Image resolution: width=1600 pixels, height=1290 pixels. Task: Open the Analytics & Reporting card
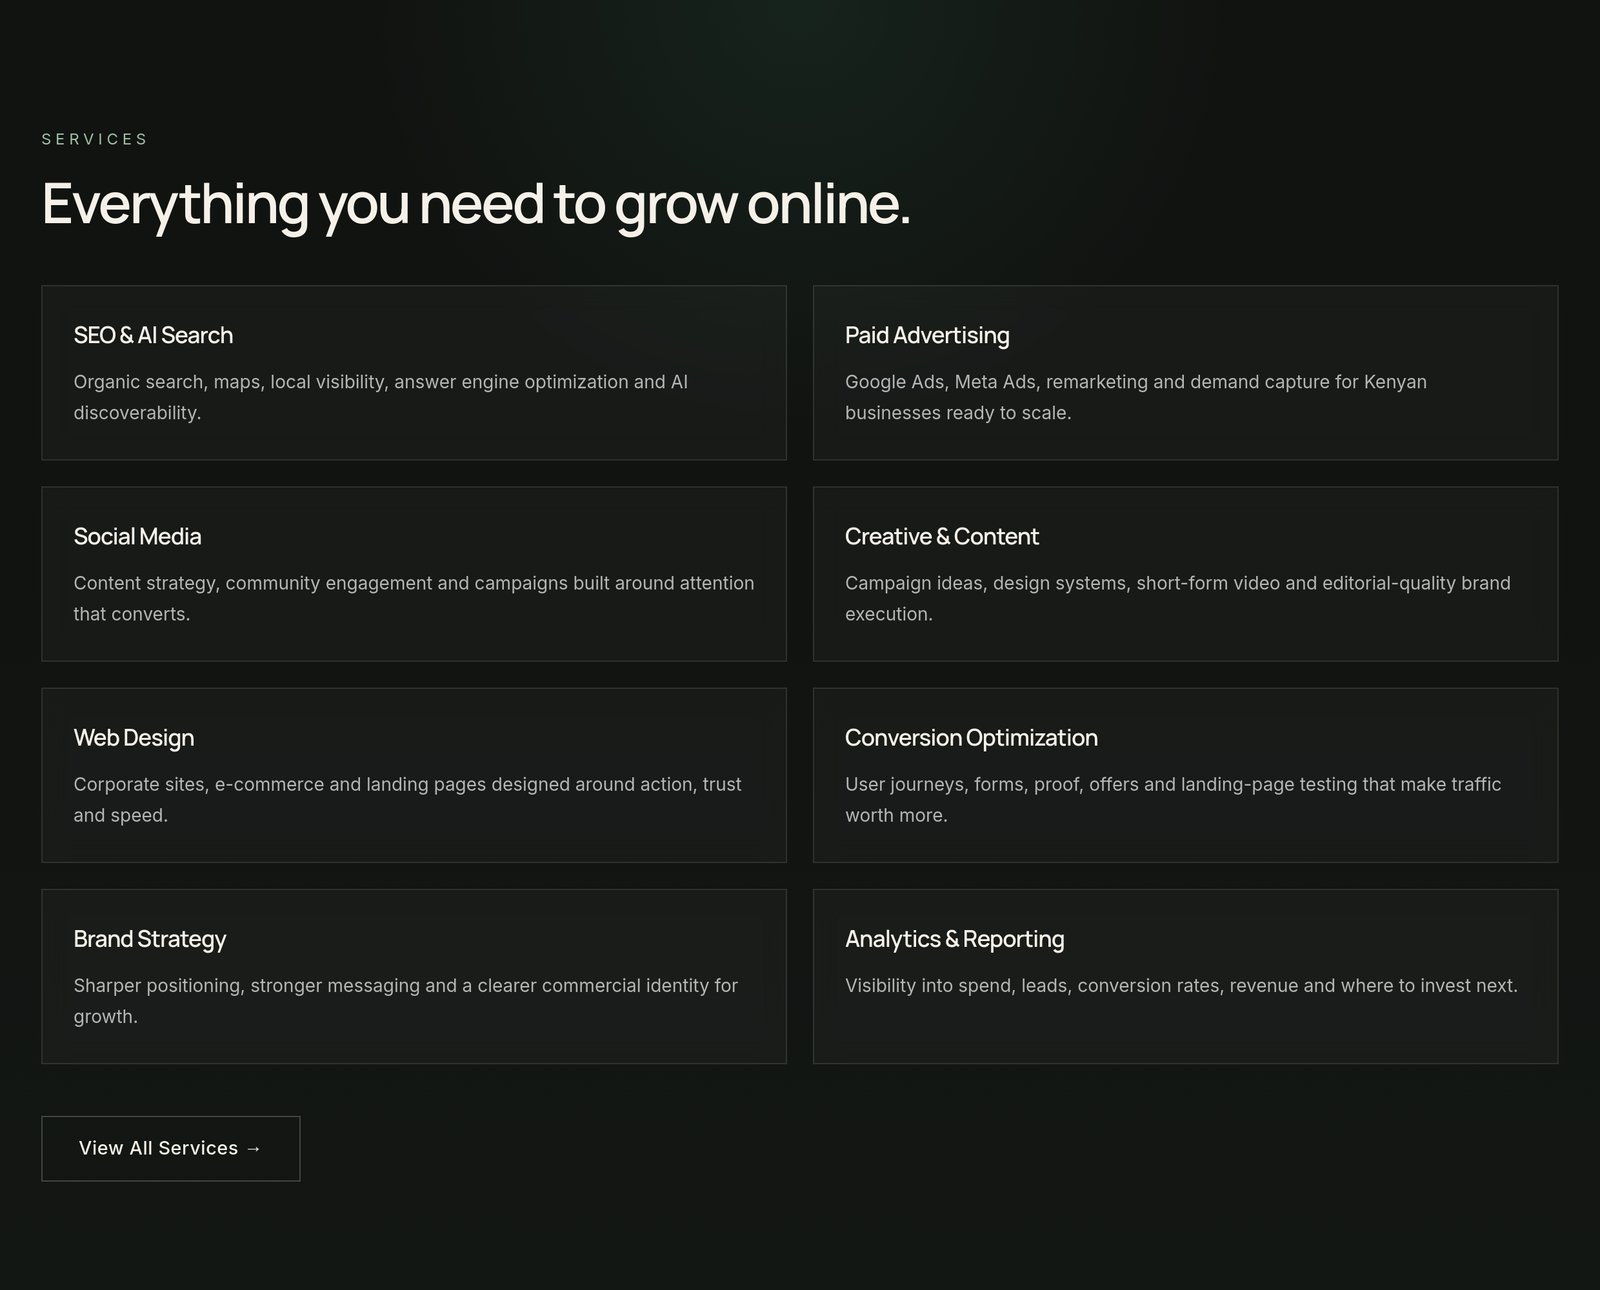click(1185, 976)
